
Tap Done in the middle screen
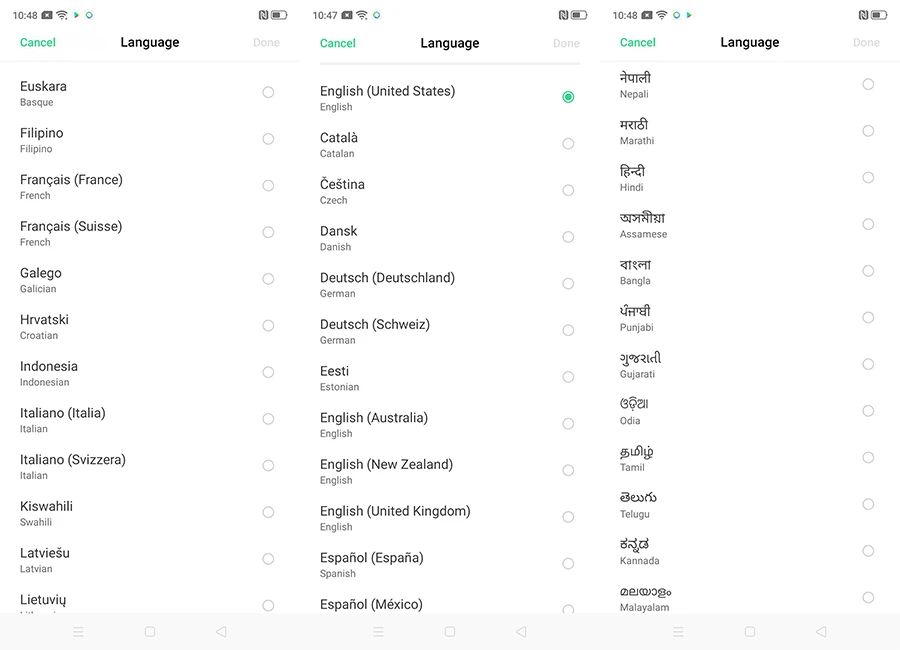566,43
